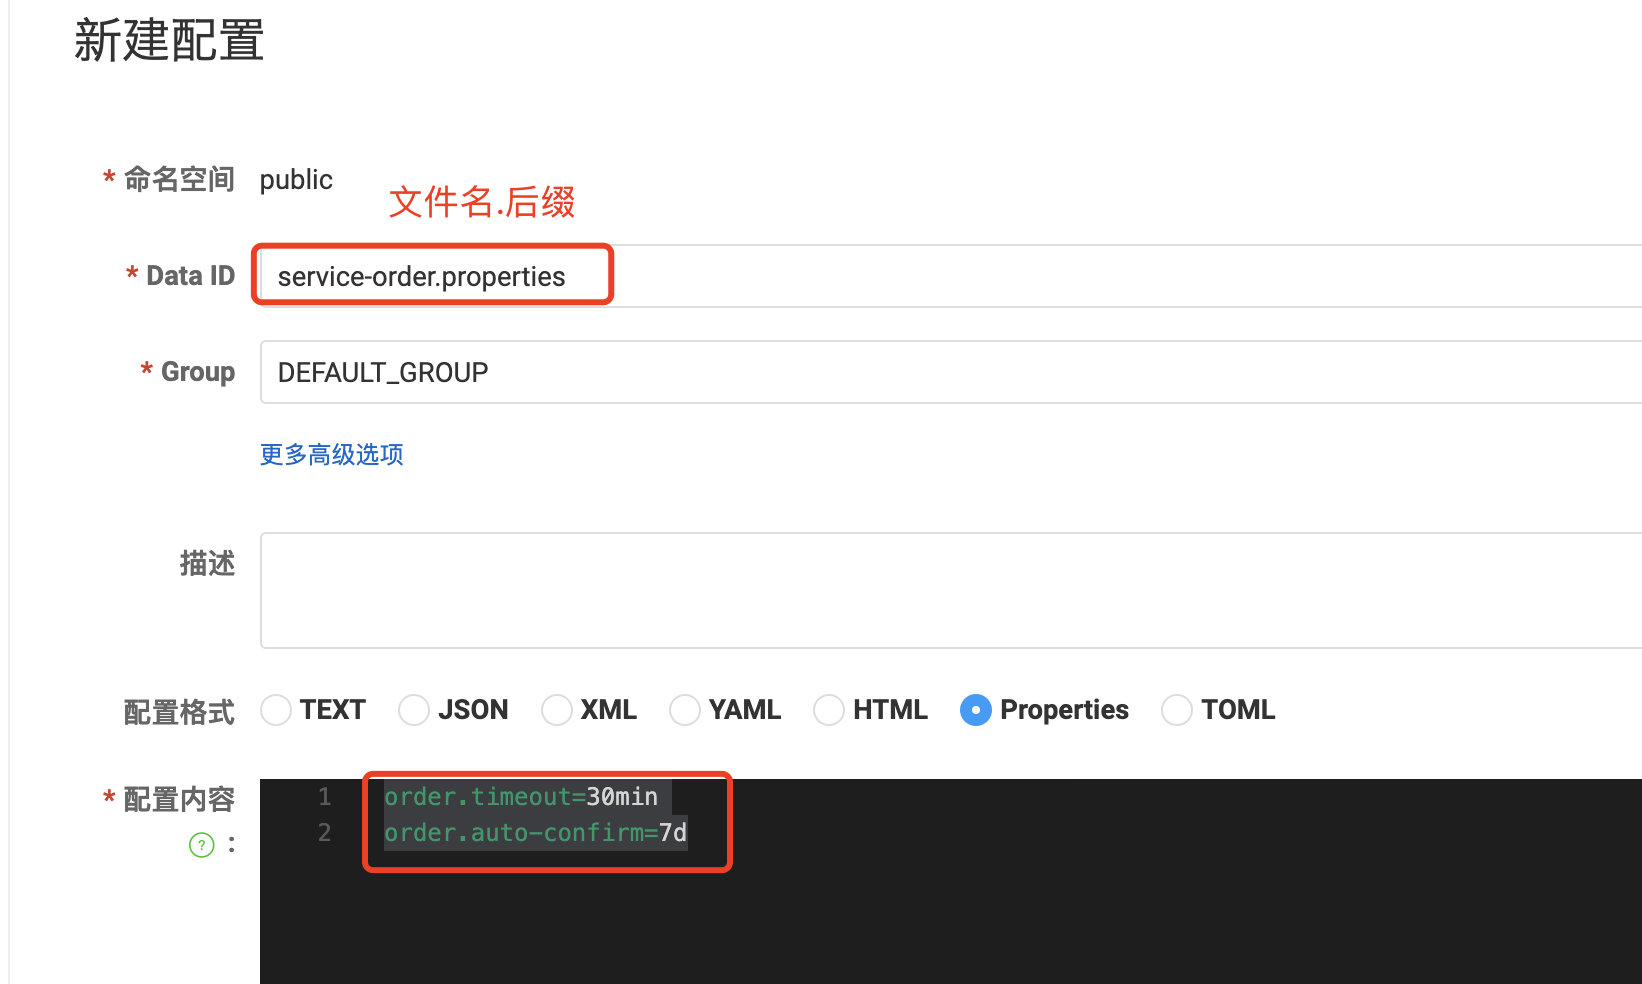Click line 1 order.timeout=30min in editor

521,797
